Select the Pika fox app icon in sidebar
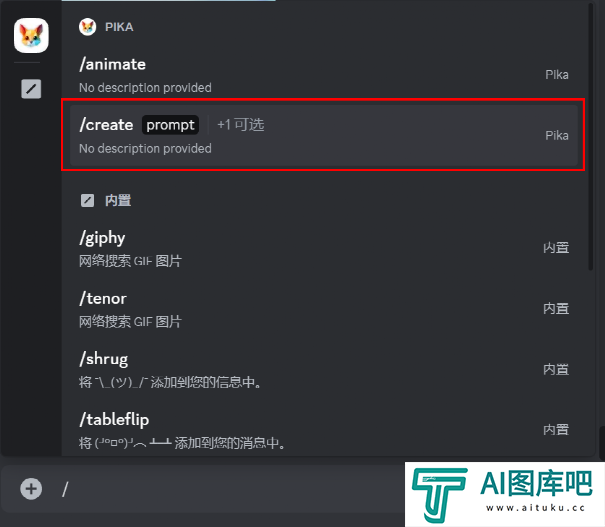This screenshot has width=605, height=527. (31, 35)
